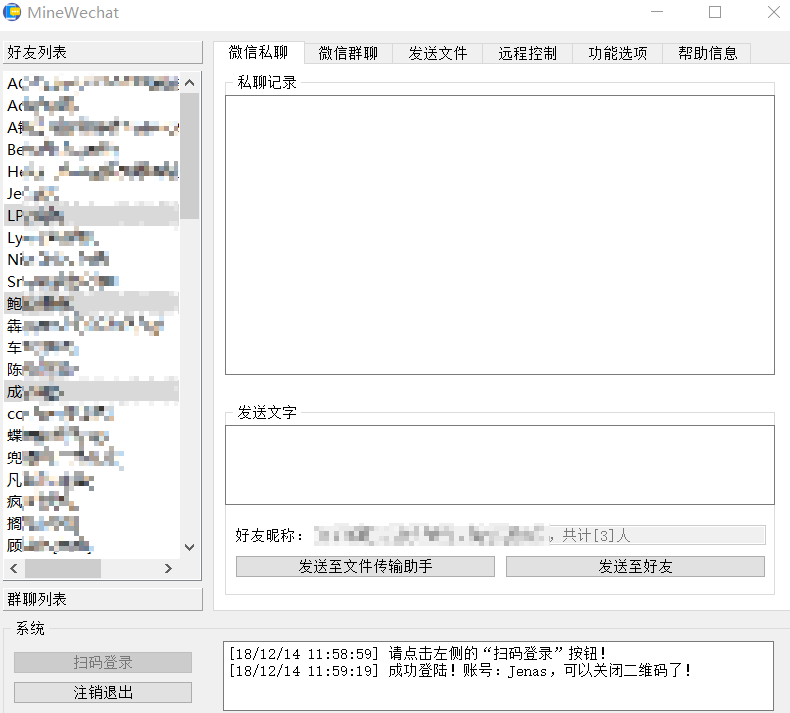The height and width of the screenshot is (713, 790).
Task: Select the friend starting with 陈
Action: (x=92, y=369)
